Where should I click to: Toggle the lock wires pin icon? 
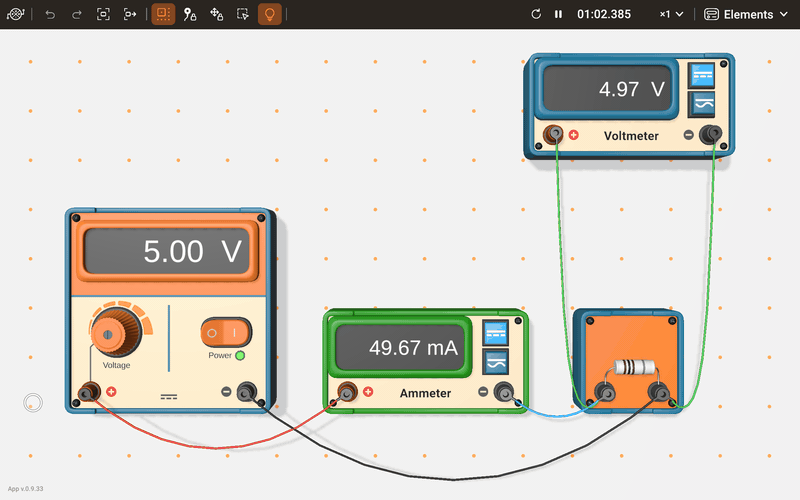[190, 14]
